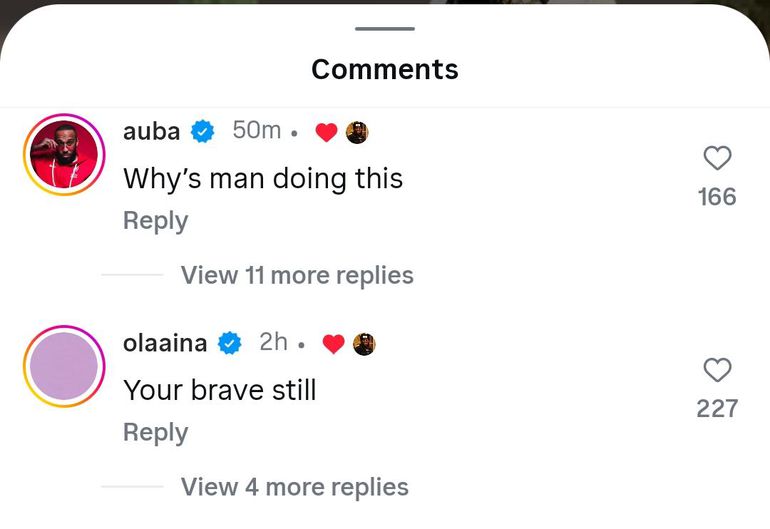Open olaaina's profile picture
The width and height of the screenshot is (770, 529).
click(x=64, y=366)
